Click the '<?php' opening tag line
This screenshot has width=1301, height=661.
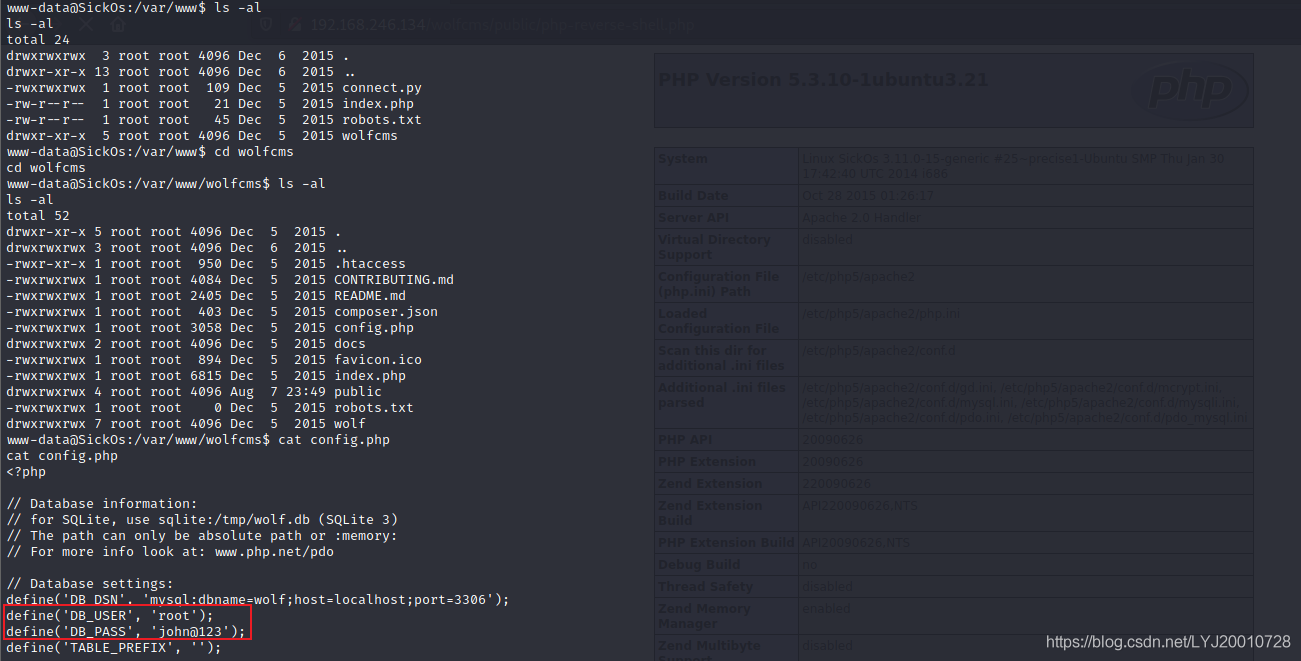tap(26, 472)
